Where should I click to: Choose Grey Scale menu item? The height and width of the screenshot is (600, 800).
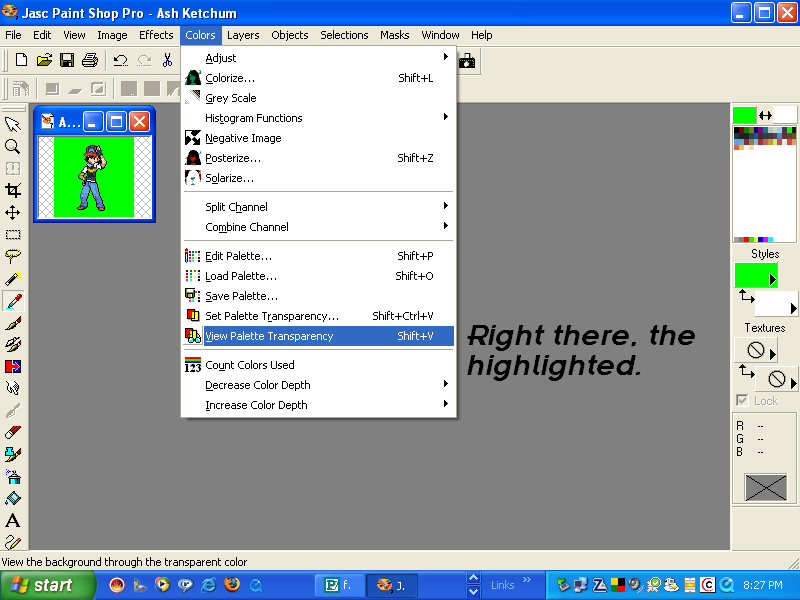pyautogui.click(x=318, y=98)
